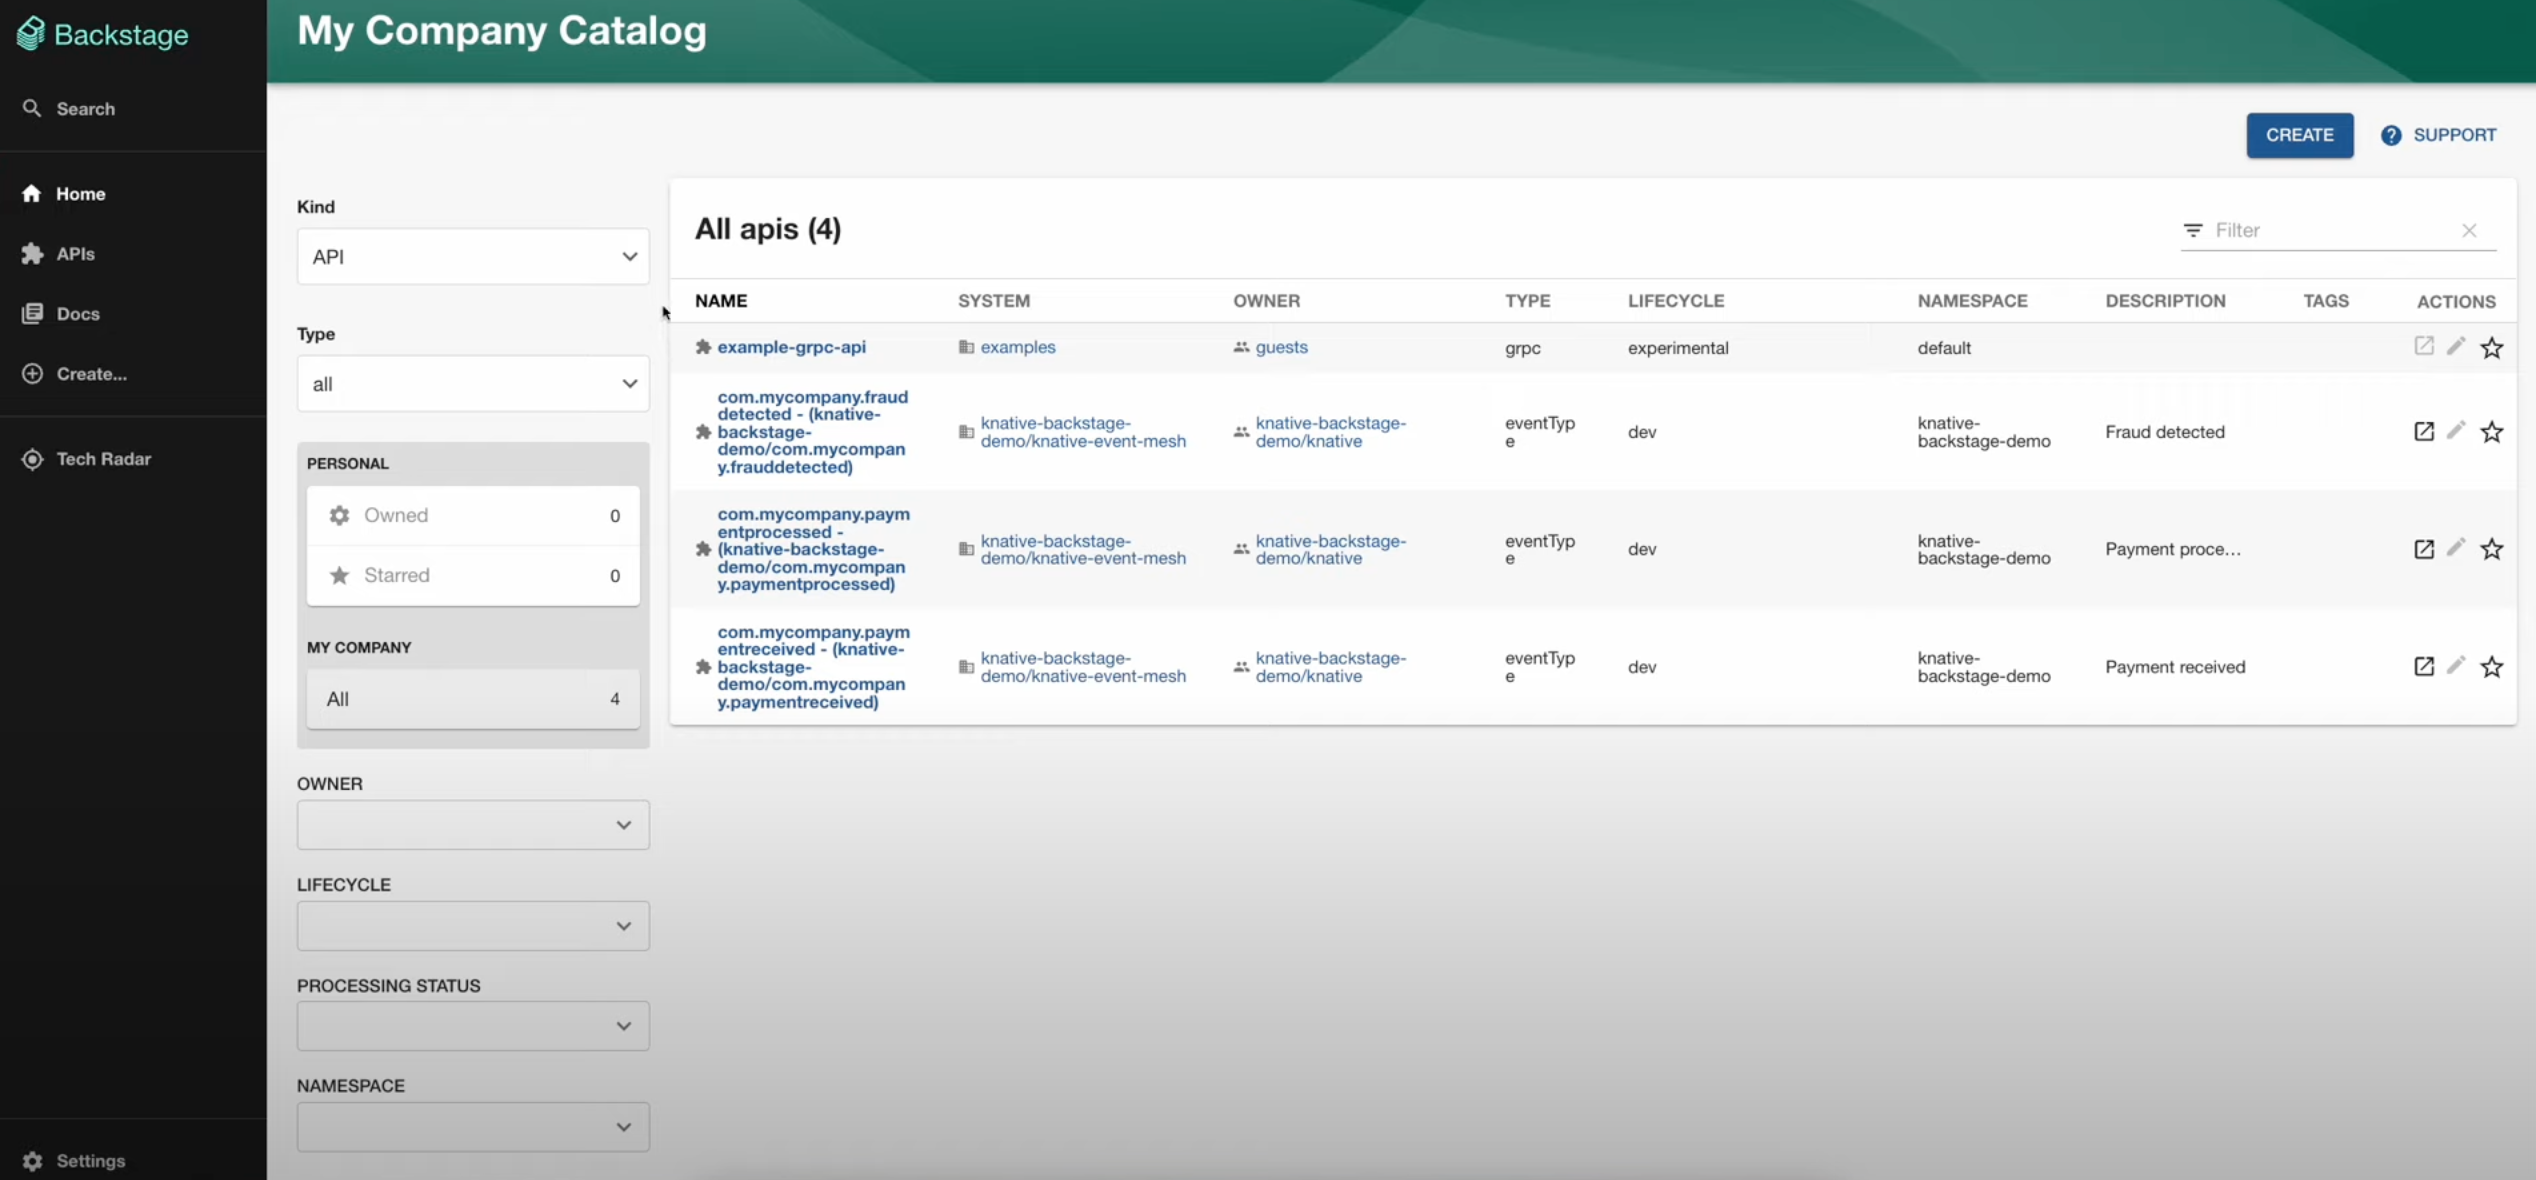Select Home in the sidebar
Image resolution: width=2536 pixels, height=1180 pixels.
pyautogui.click(x=77, y=193)
